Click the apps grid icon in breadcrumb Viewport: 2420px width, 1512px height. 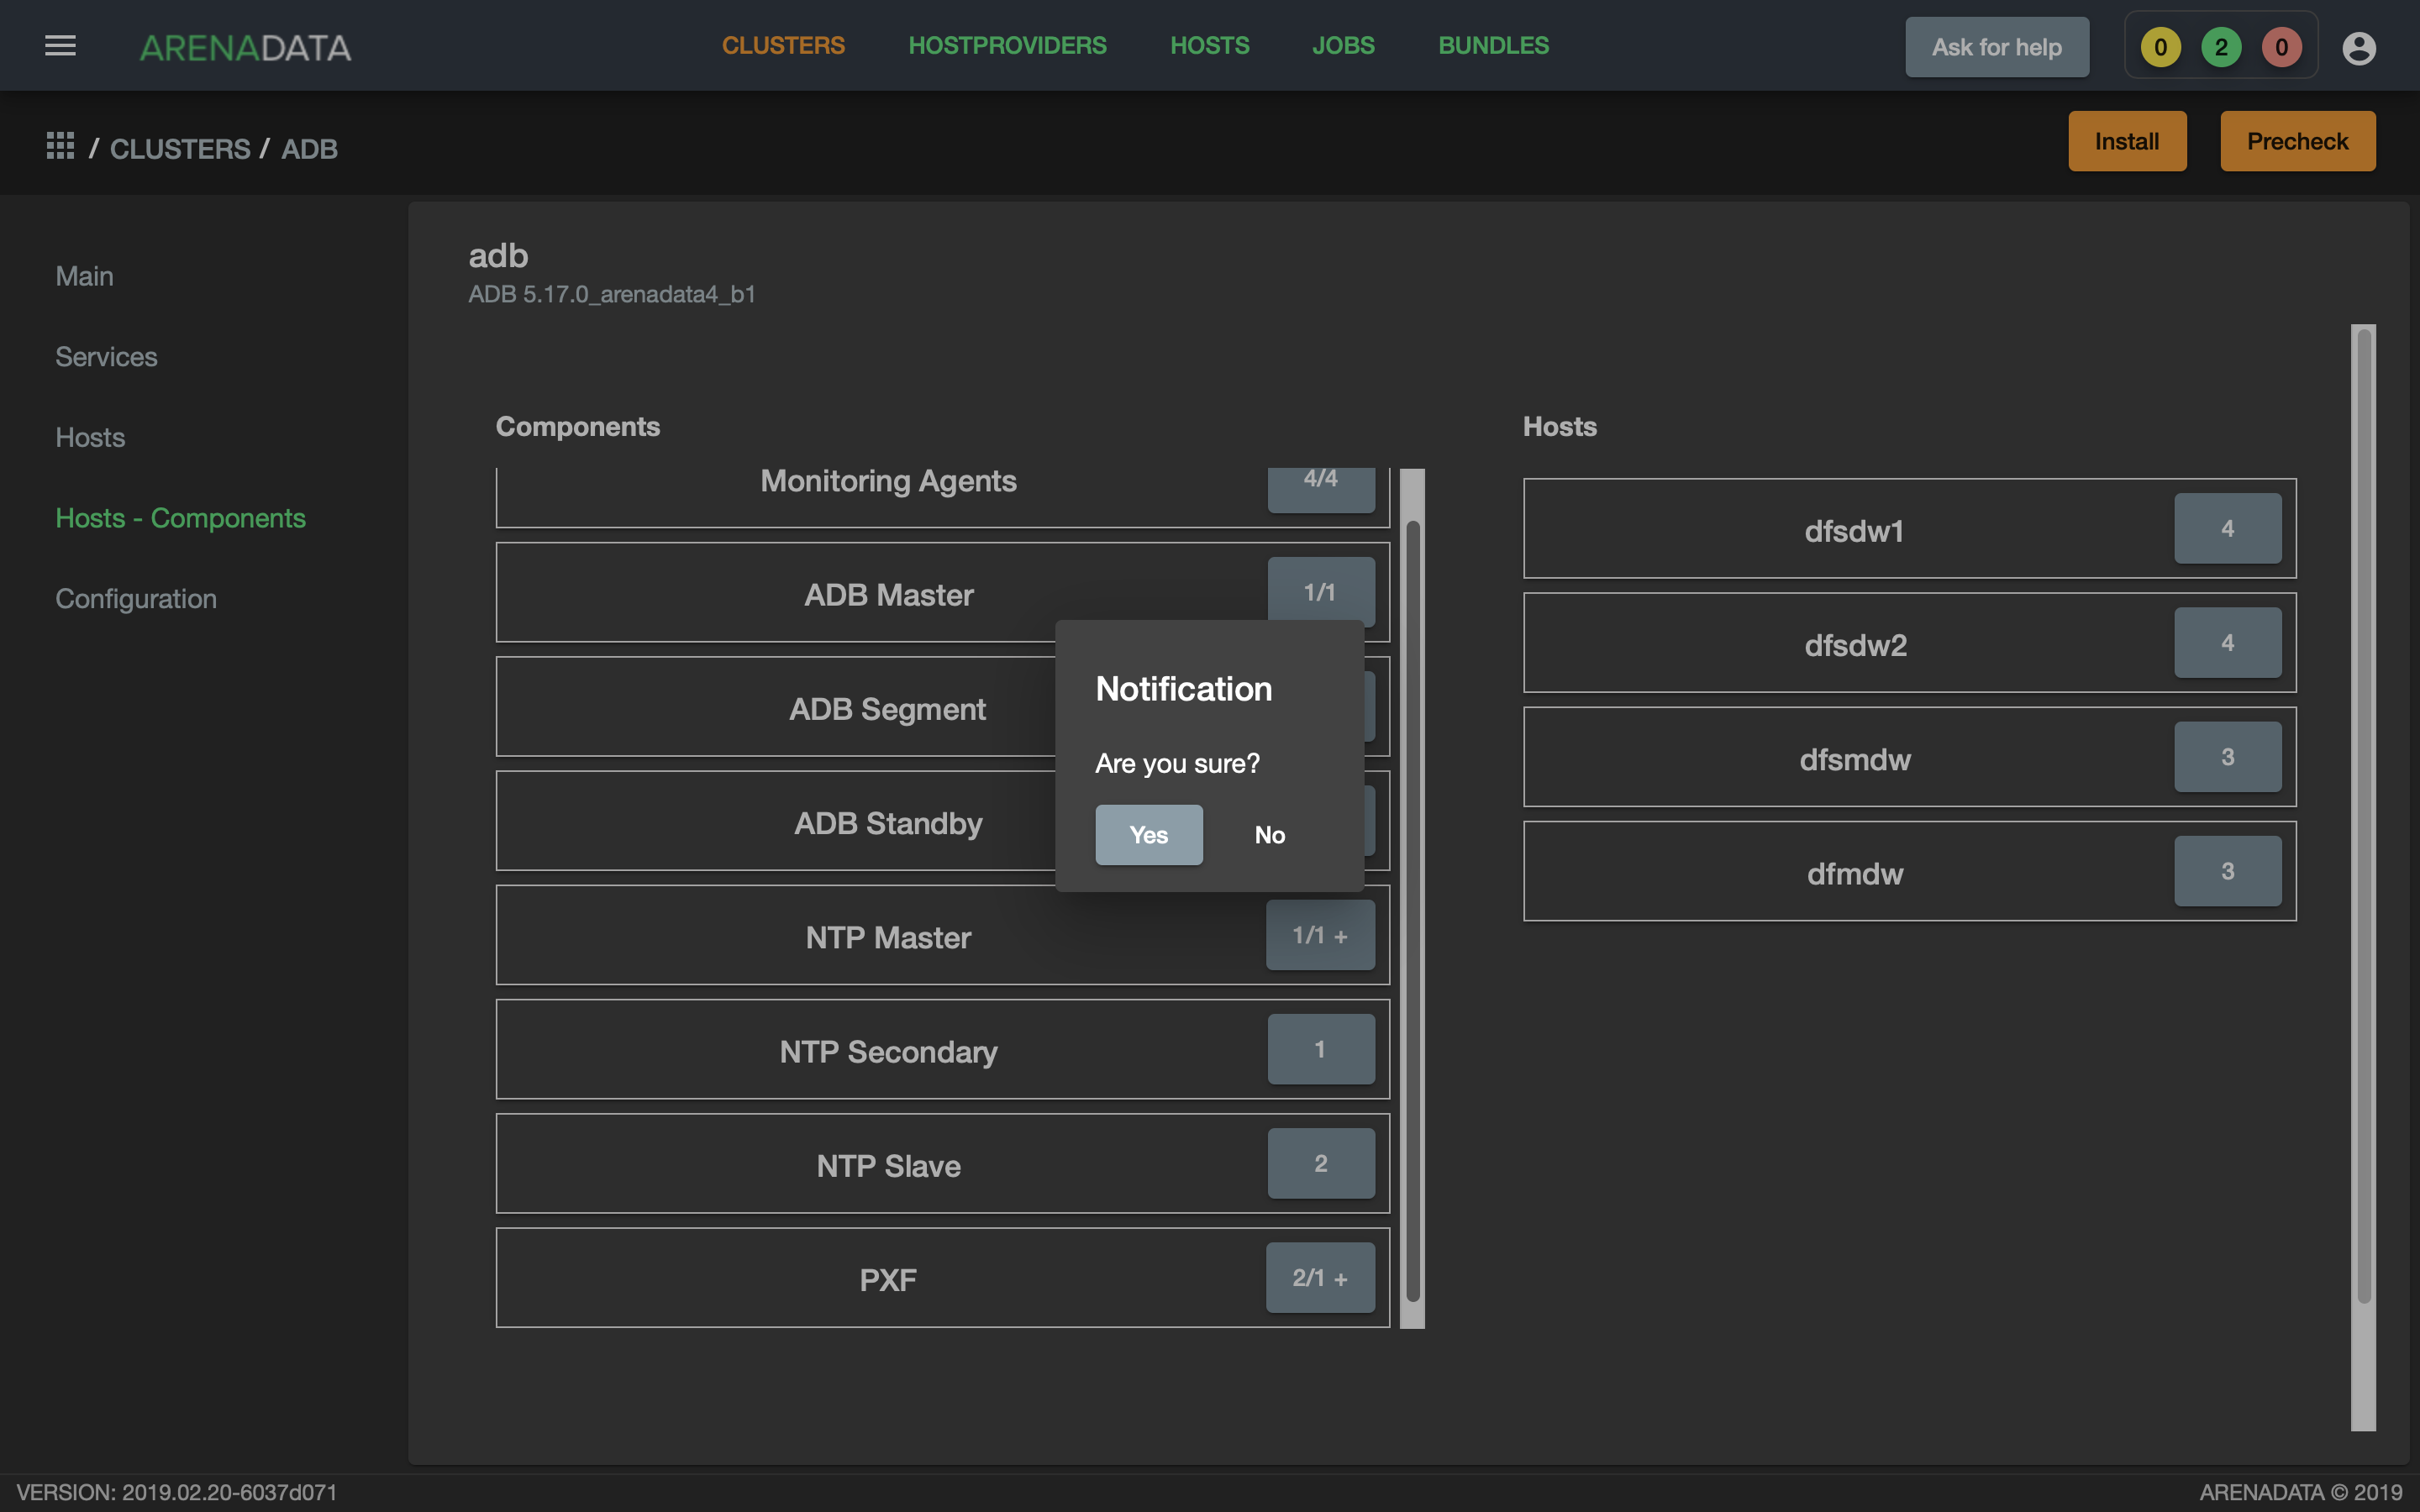coord(60,146)
